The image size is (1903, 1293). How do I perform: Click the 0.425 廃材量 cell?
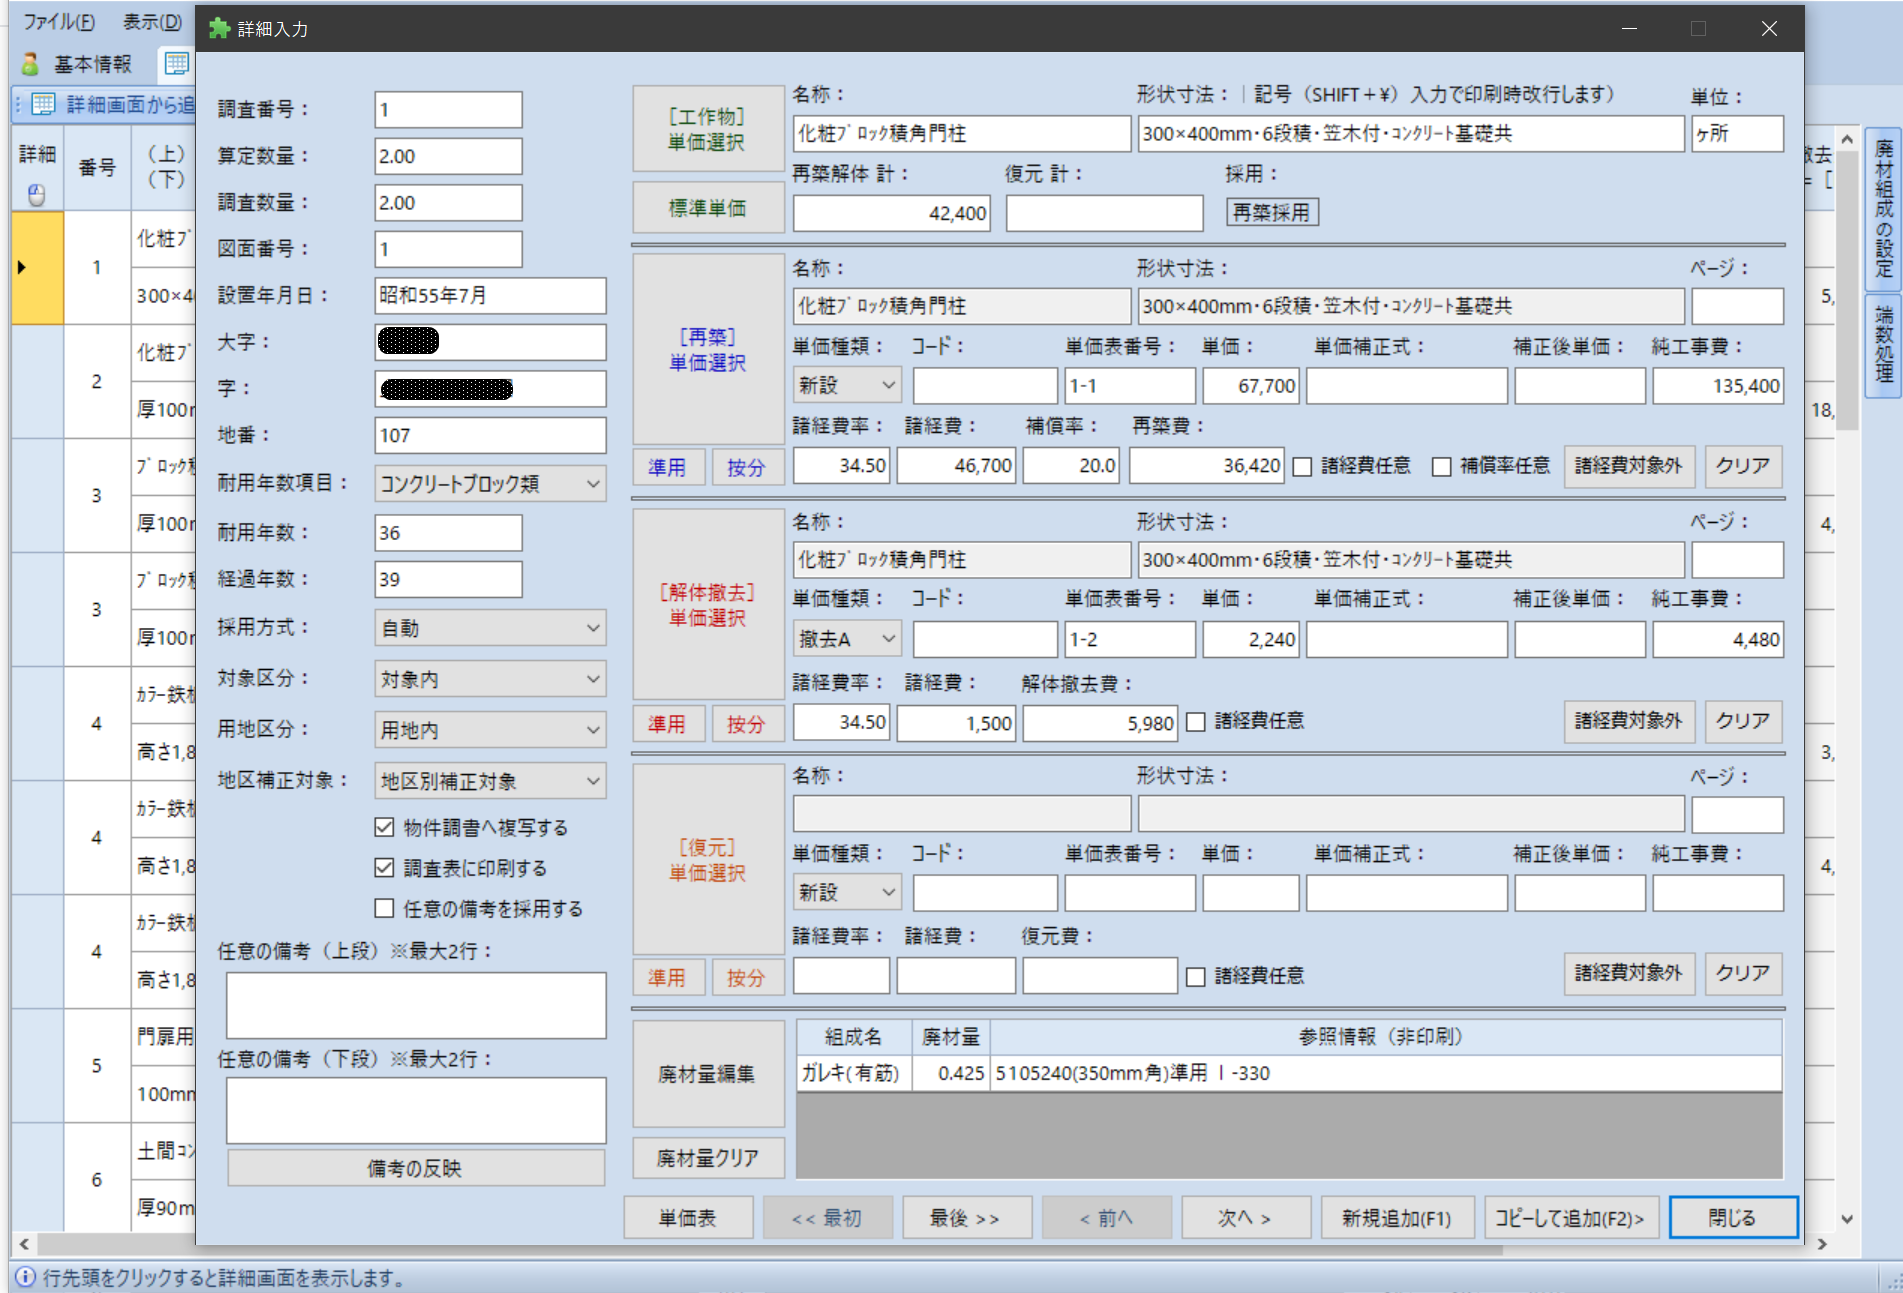click(951, 1073)
